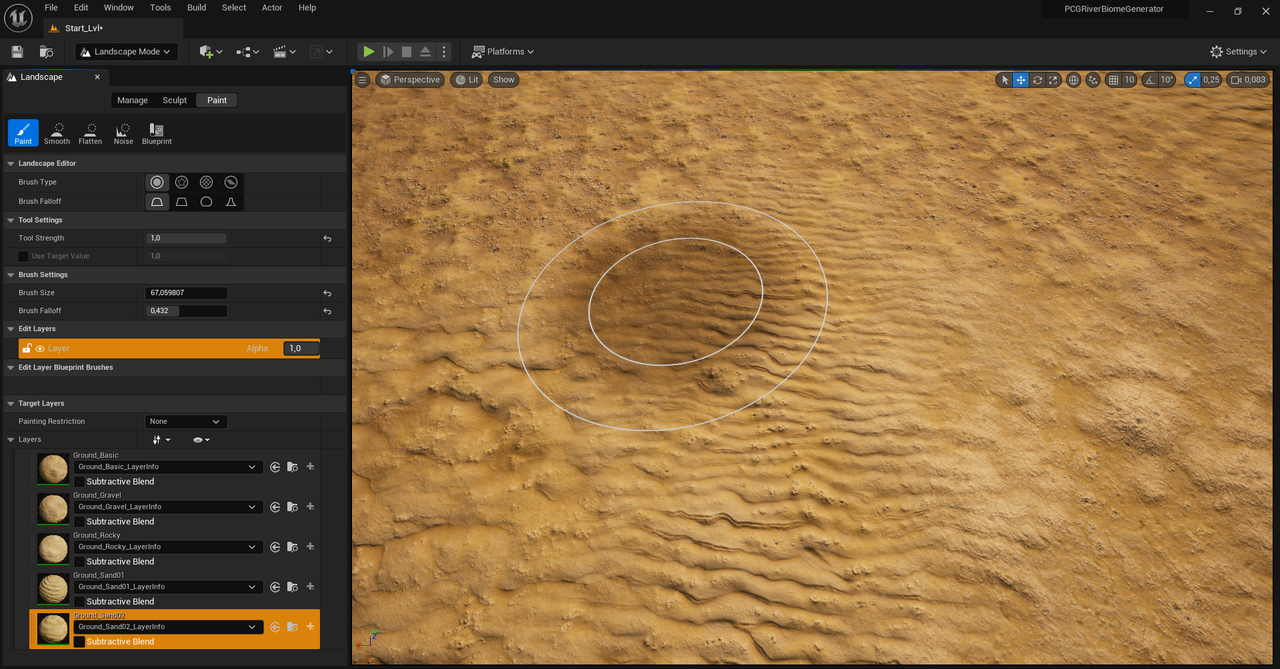
Task: Enable Subtractive Blend for Ground_Sand02
Action: click(x=79, y=642)
